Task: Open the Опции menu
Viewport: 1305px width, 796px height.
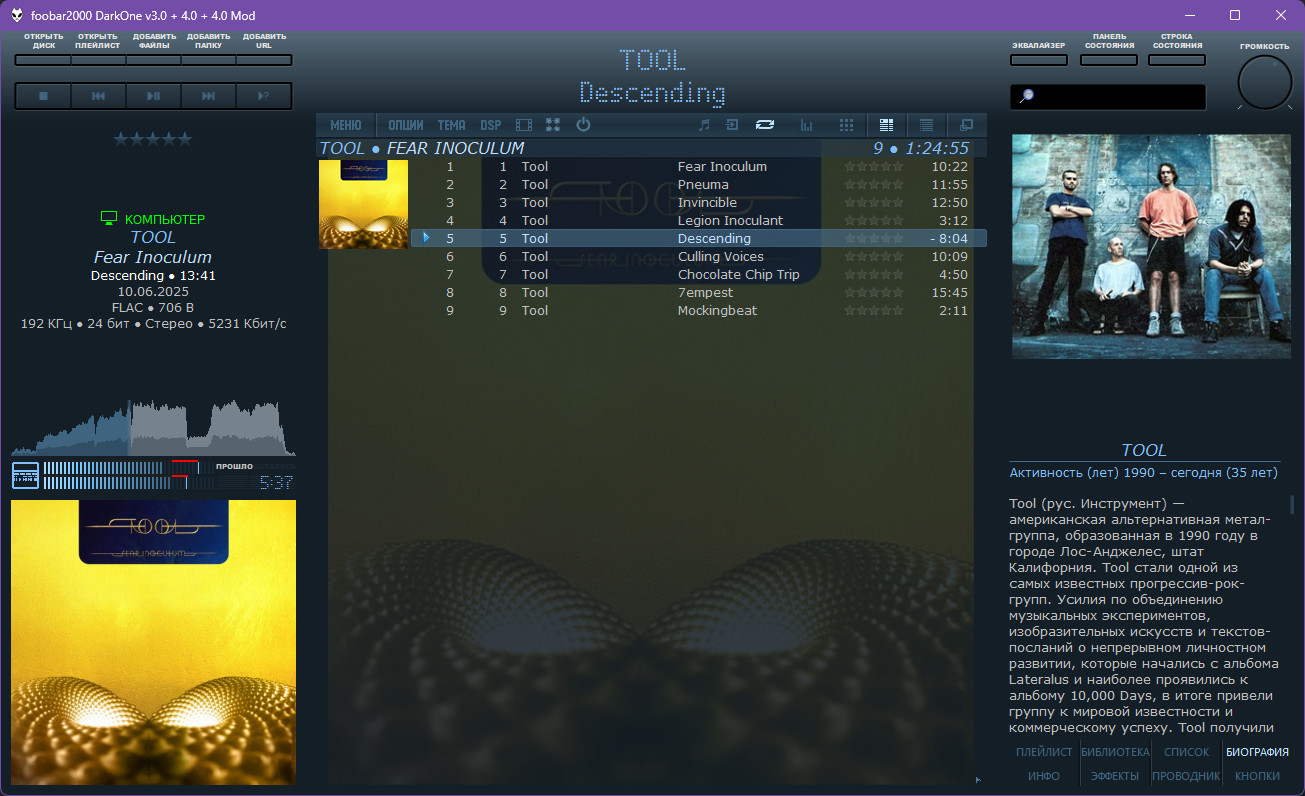Action: click(406, 125)
